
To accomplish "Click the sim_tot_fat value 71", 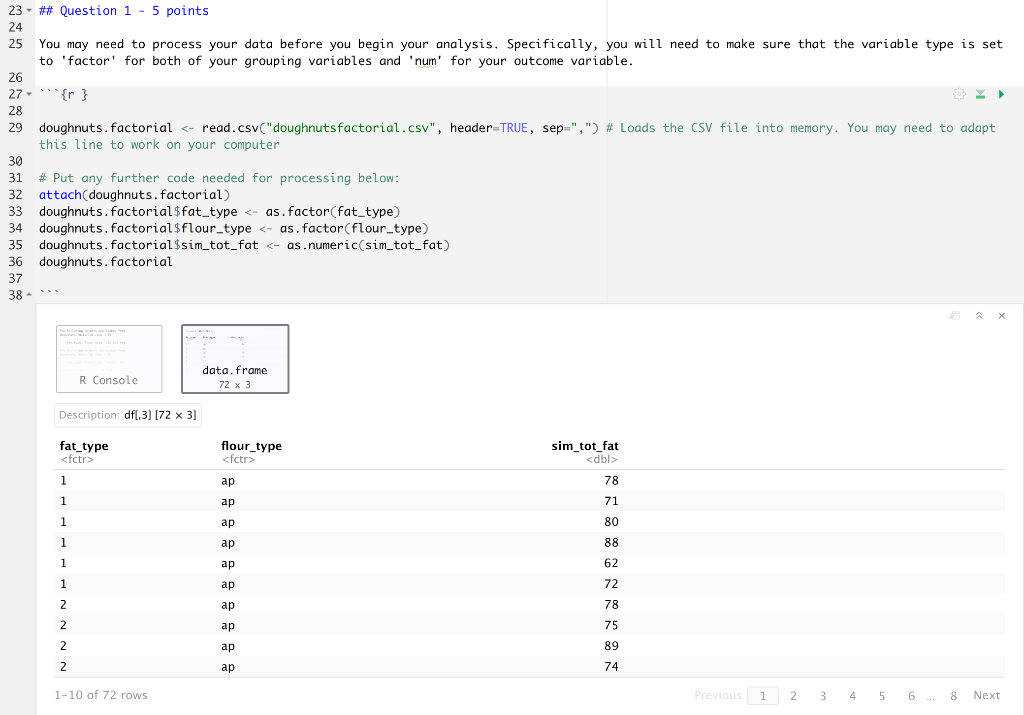I will coord(611,501).
